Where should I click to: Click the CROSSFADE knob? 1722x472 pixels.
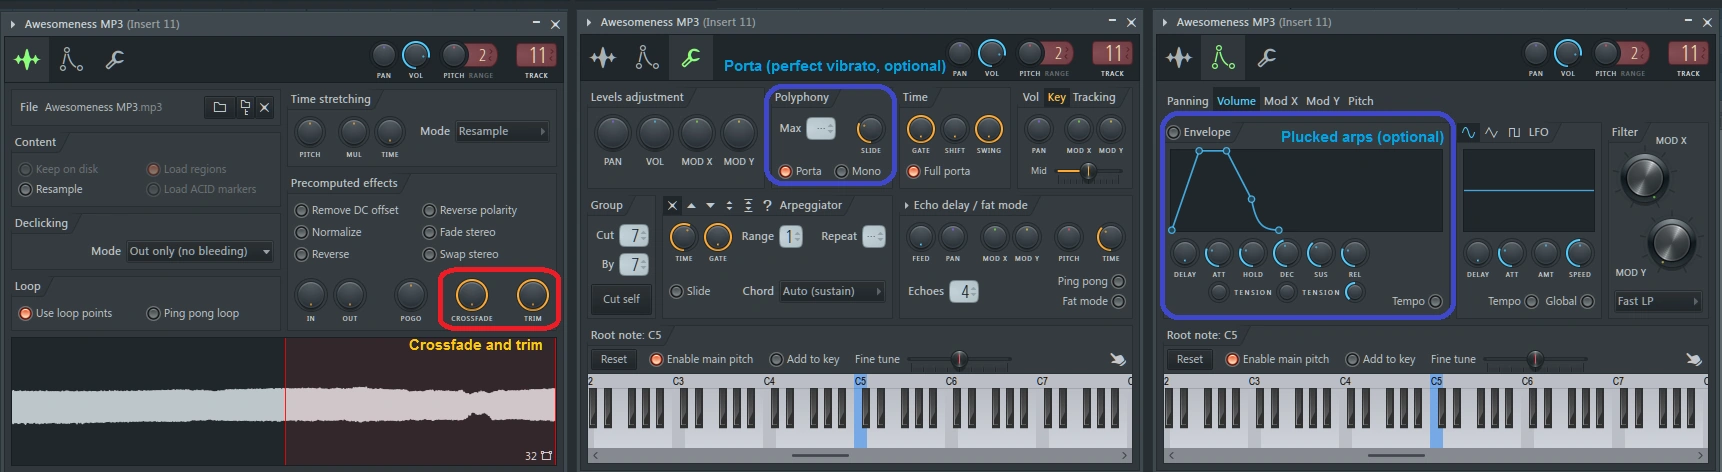pos(471,295)
